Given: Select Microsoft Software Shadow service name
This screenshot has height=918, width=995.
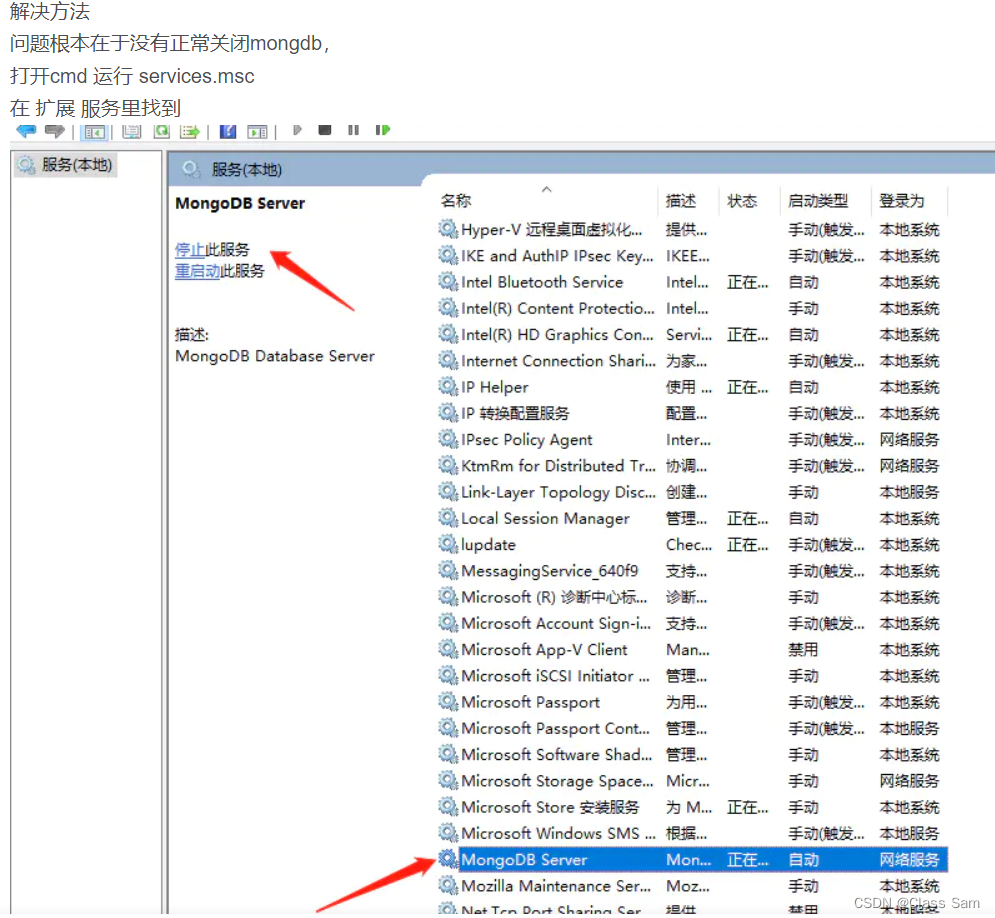Looking at the screenshot, I should [x=557, y=755].
